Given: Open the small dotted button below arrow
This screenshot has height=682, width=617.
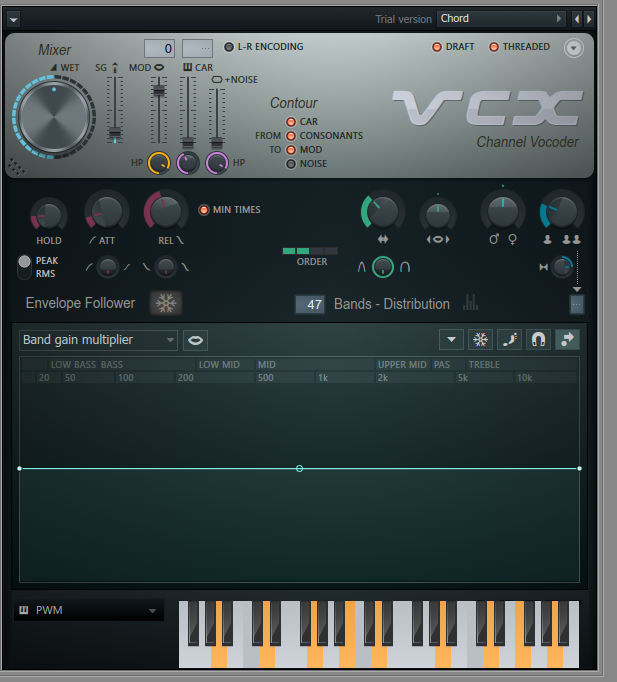Looking at the screenshot, I should (x=577, y=304).
